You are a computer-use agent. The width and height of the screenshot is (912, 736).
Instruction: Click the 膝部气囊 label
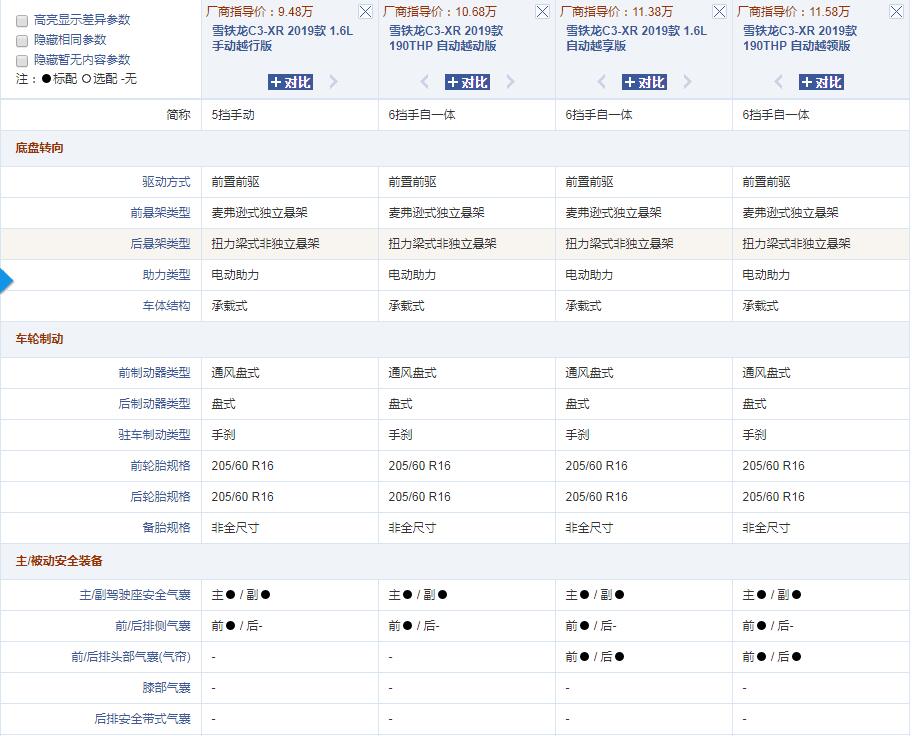click(x=166, y=688)
